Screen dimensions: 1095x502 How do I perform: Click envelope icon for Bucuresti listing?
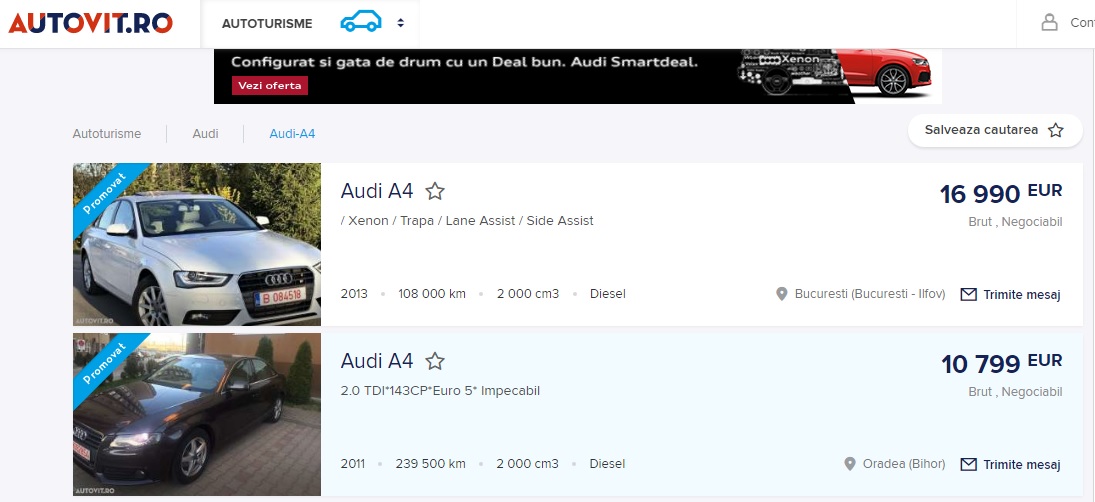point(968,294)
